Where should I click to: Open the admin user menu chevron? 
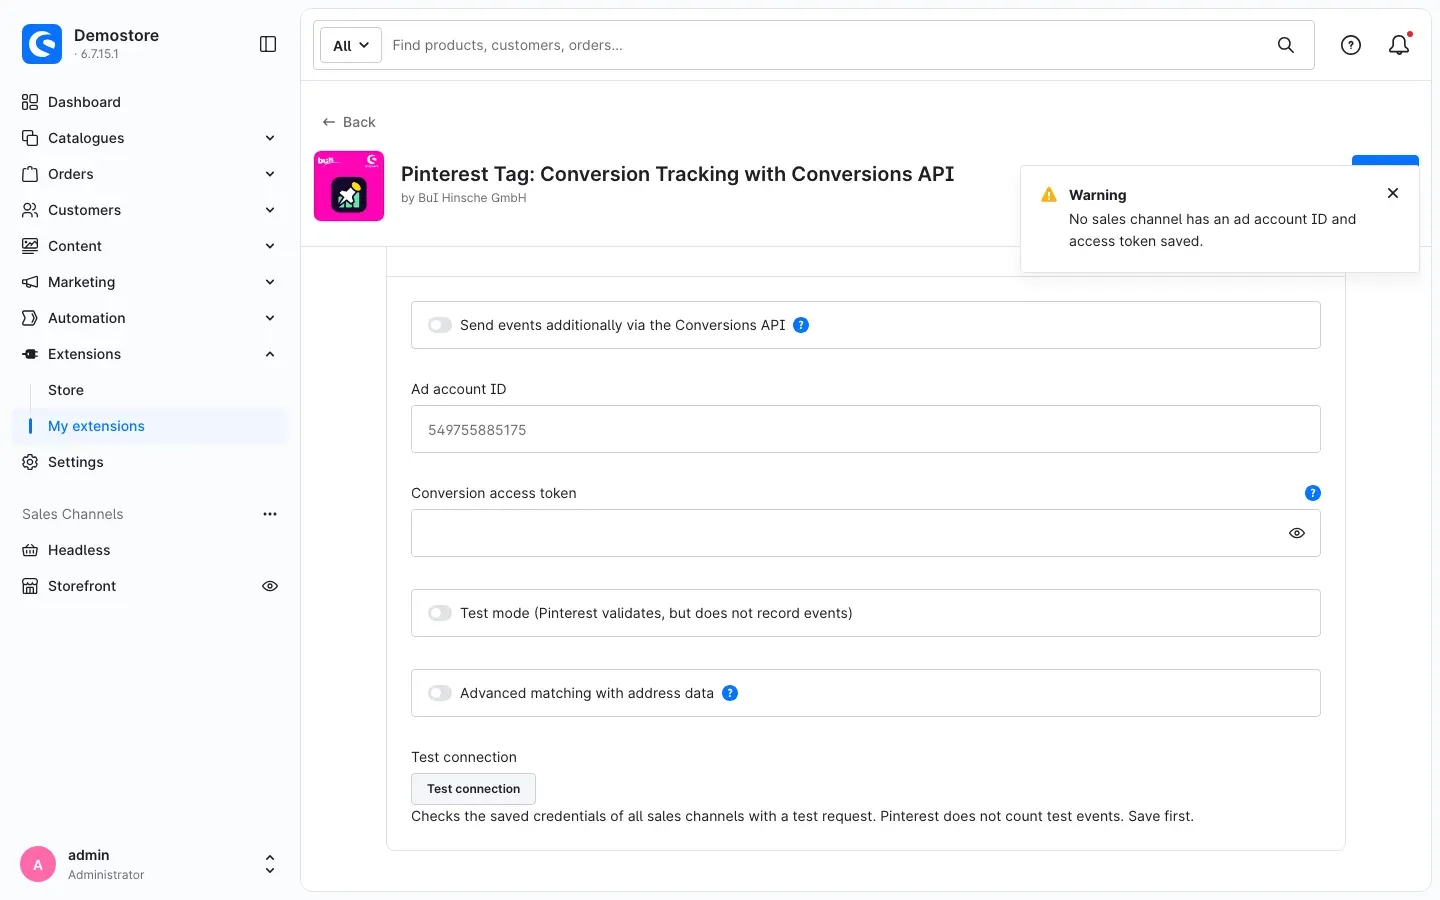270,865
